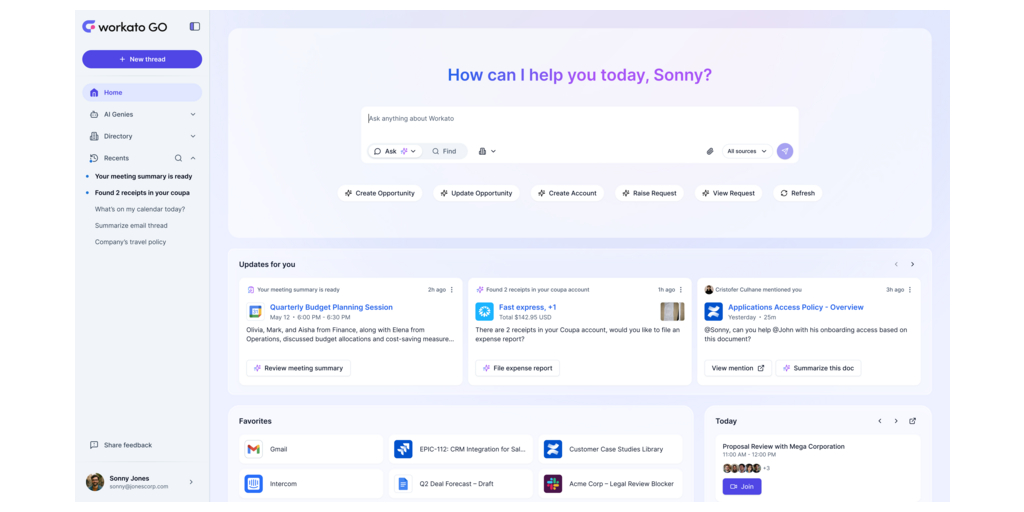Screen dimensions: 1024x512
Task: Open 'What's on my calendar today?' thread
Action: (140, 209)
